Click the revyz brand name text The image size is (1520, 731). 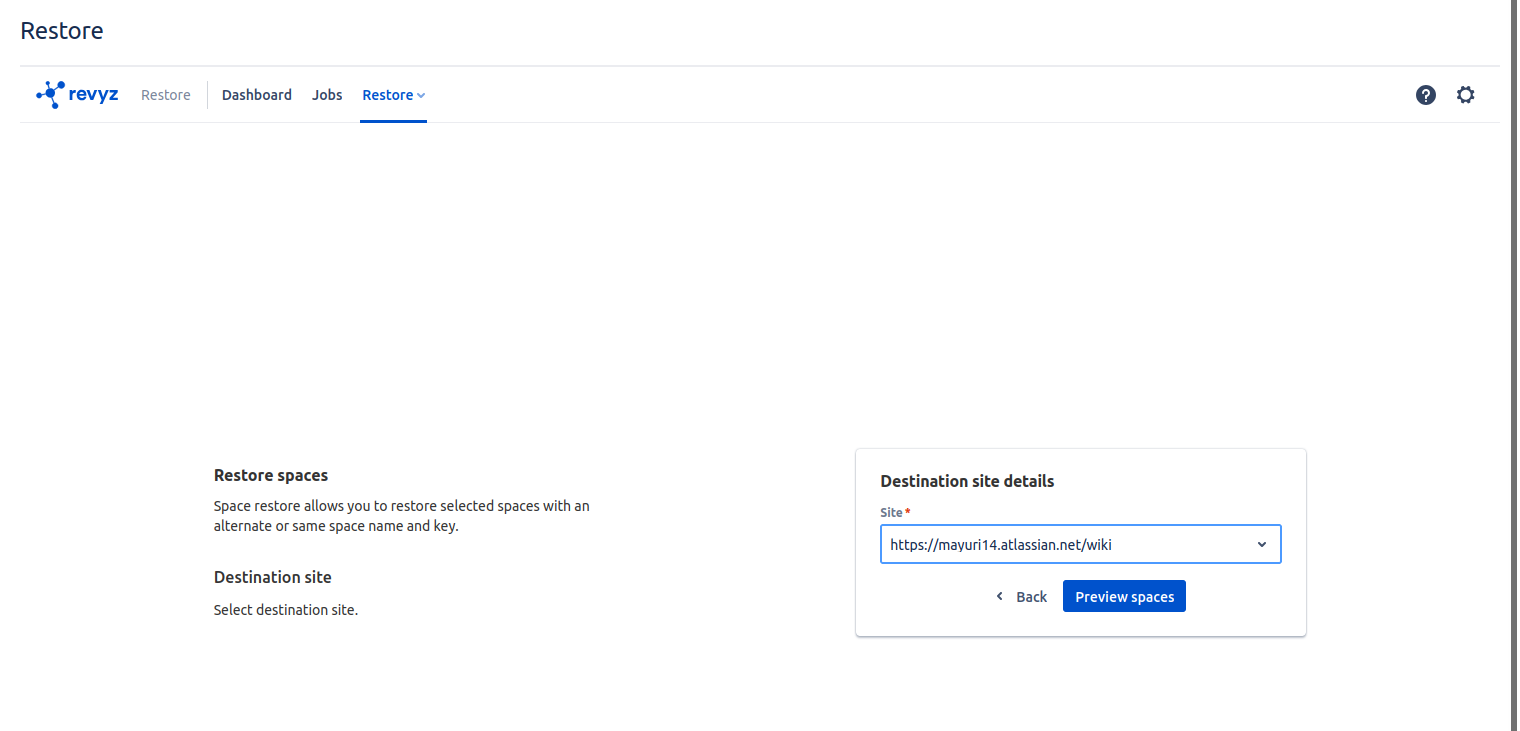click(94, 95)
